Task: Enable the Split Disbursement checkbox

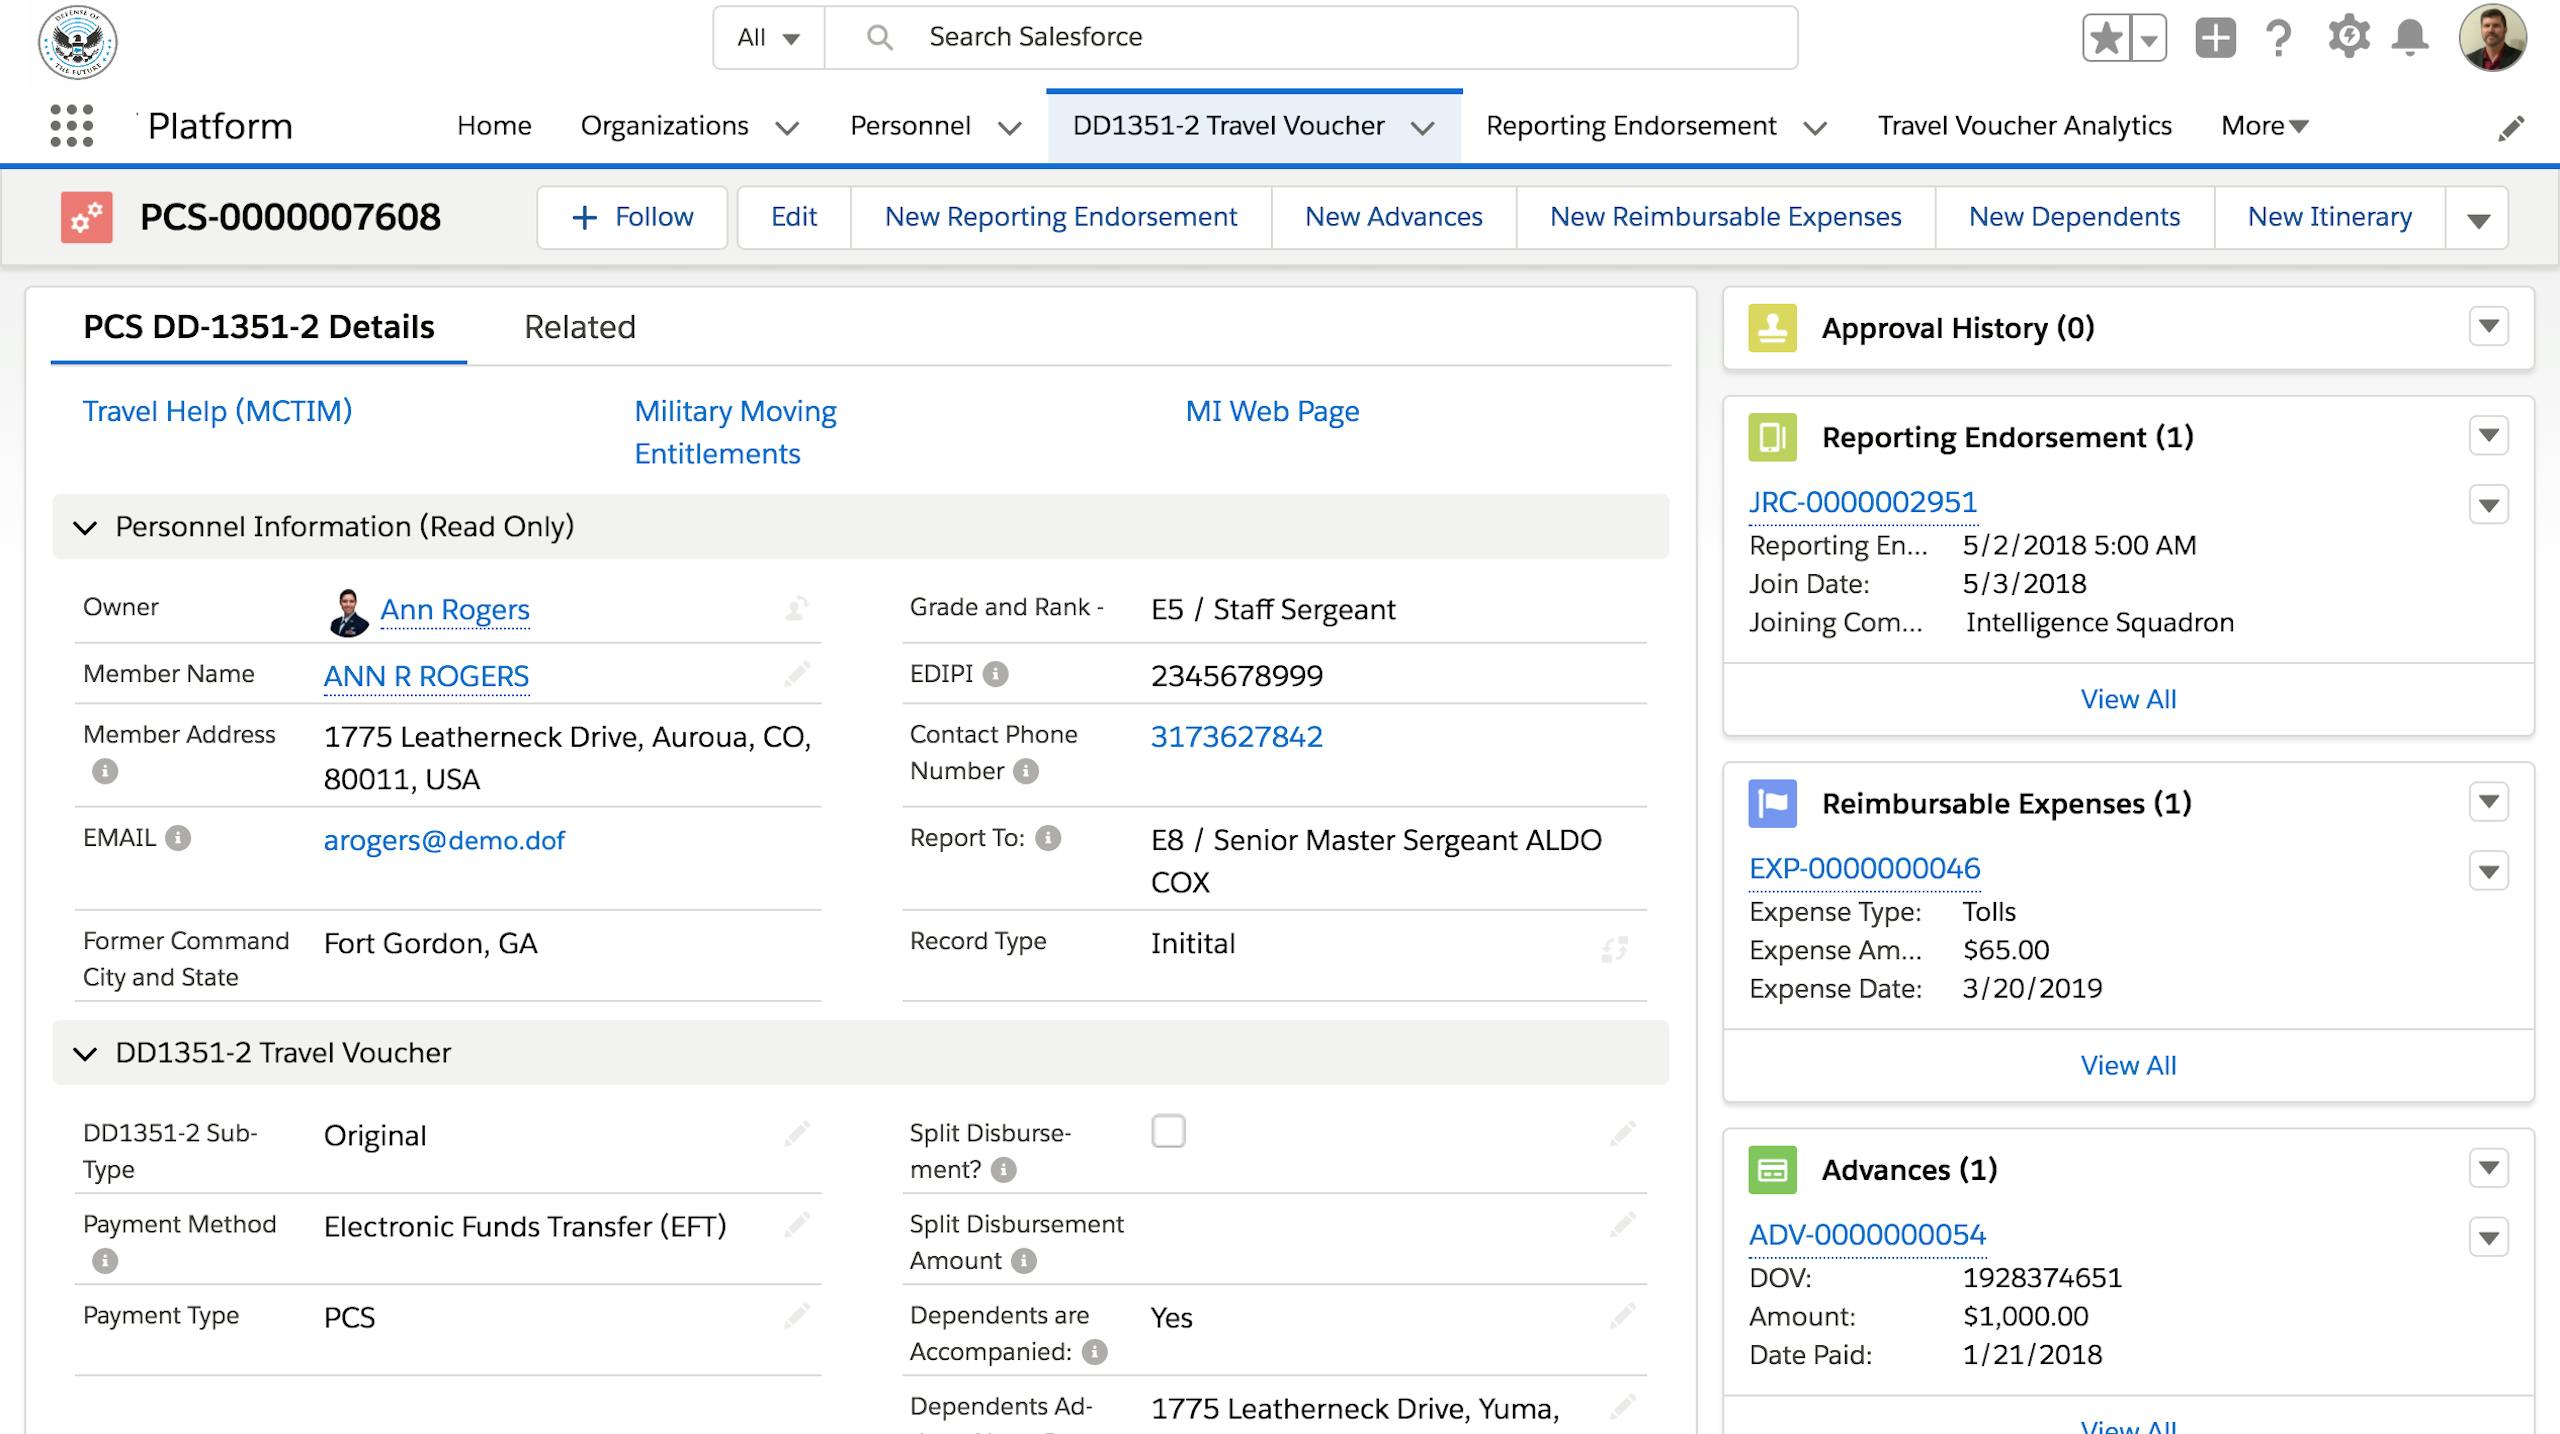Action: coord(1168,1132)
